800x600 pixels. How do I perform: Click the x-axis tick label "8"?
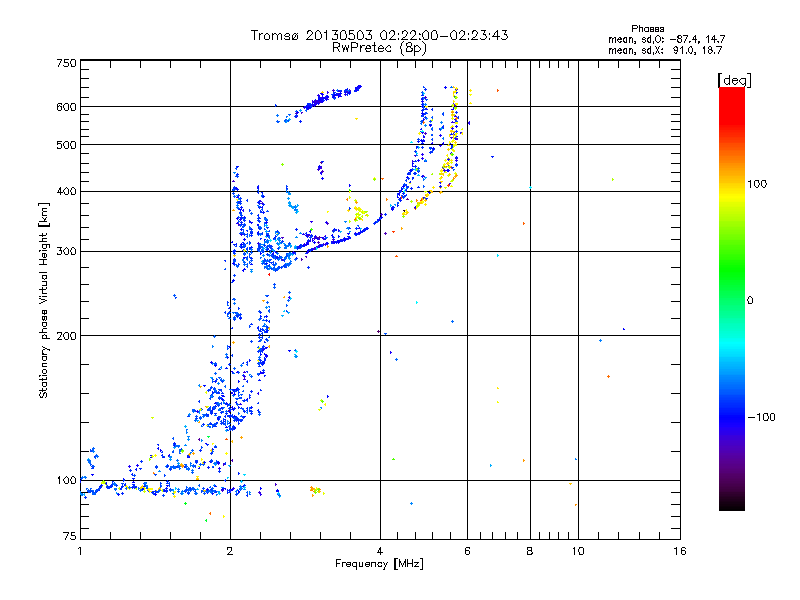530,551
